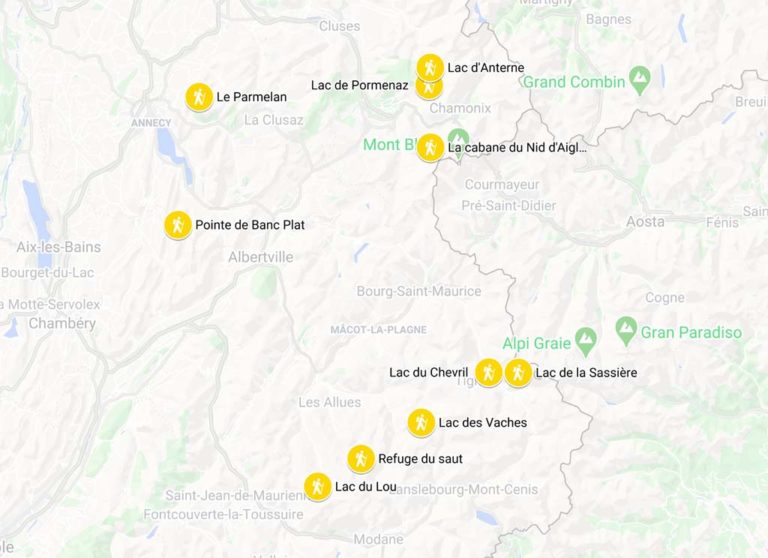Select the Aosta city label
Viewport: 768px width, 558px height.
point(645,222)
